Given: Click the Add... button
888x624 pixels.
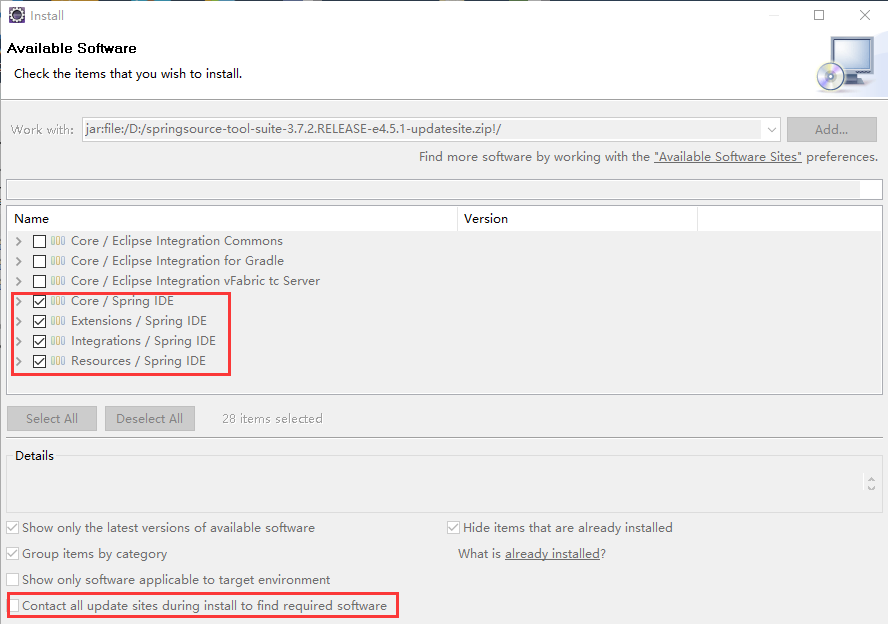Looking at the screenshot, I should pos(831,130).
